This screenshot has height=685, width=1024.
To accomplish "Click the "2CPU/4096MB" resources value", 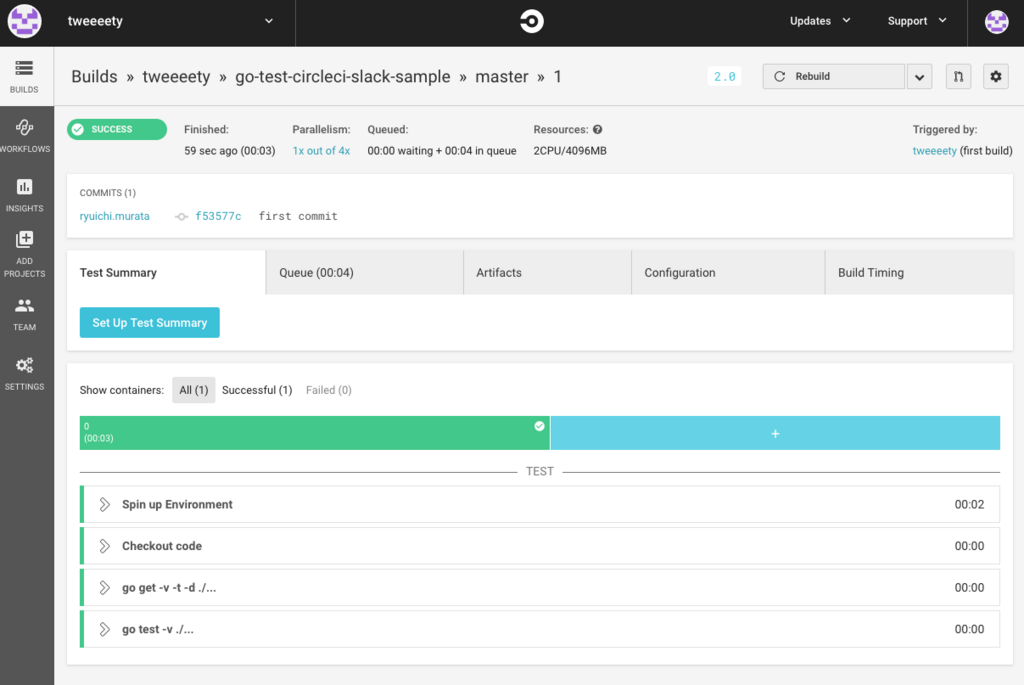I will (x=570, y=151).
